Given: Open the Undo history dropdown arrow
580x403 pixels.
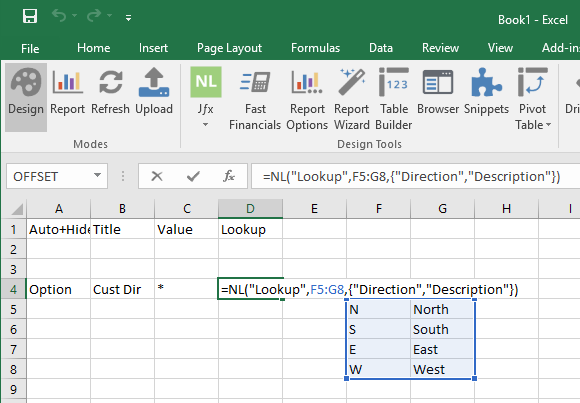Looking at the screenshot, I should [75, 16].
